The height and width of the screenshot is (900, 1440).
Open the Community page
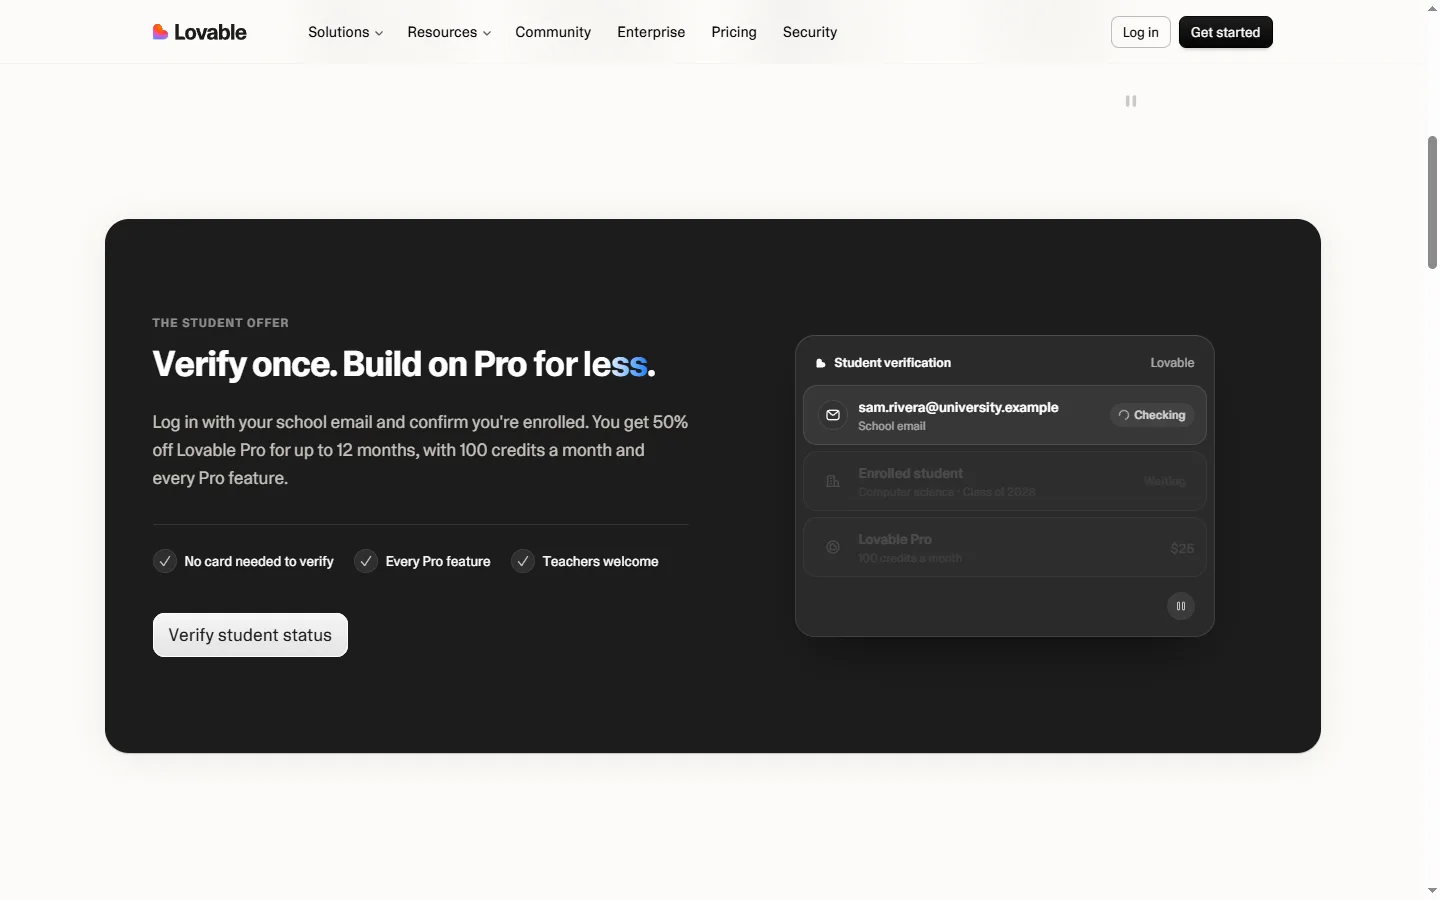553,32
